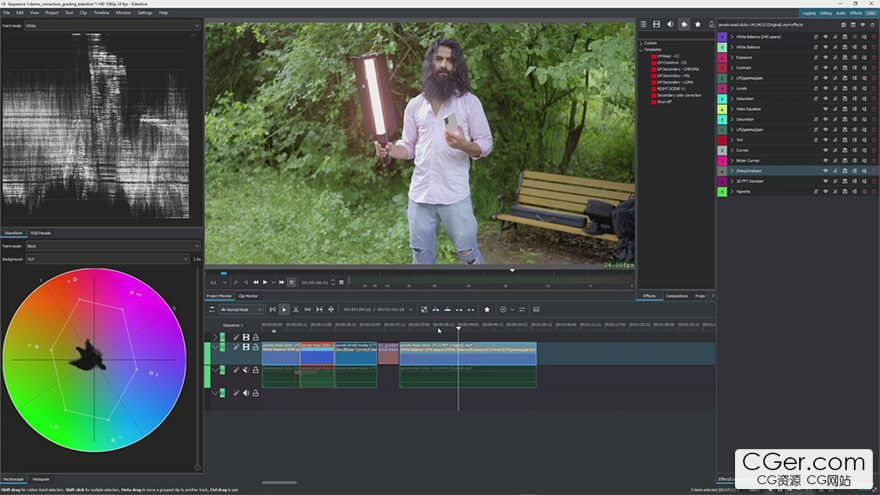880x495 pixels.
Task: Click the overwrite clip zone icon
Action: coord(447,309)
